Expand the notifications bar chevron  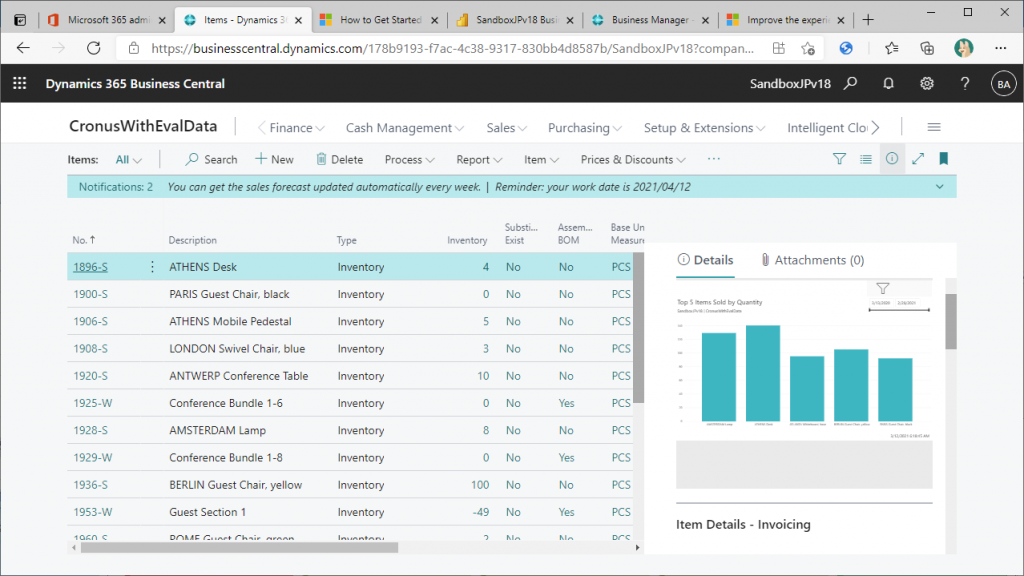tap(940, 187)
